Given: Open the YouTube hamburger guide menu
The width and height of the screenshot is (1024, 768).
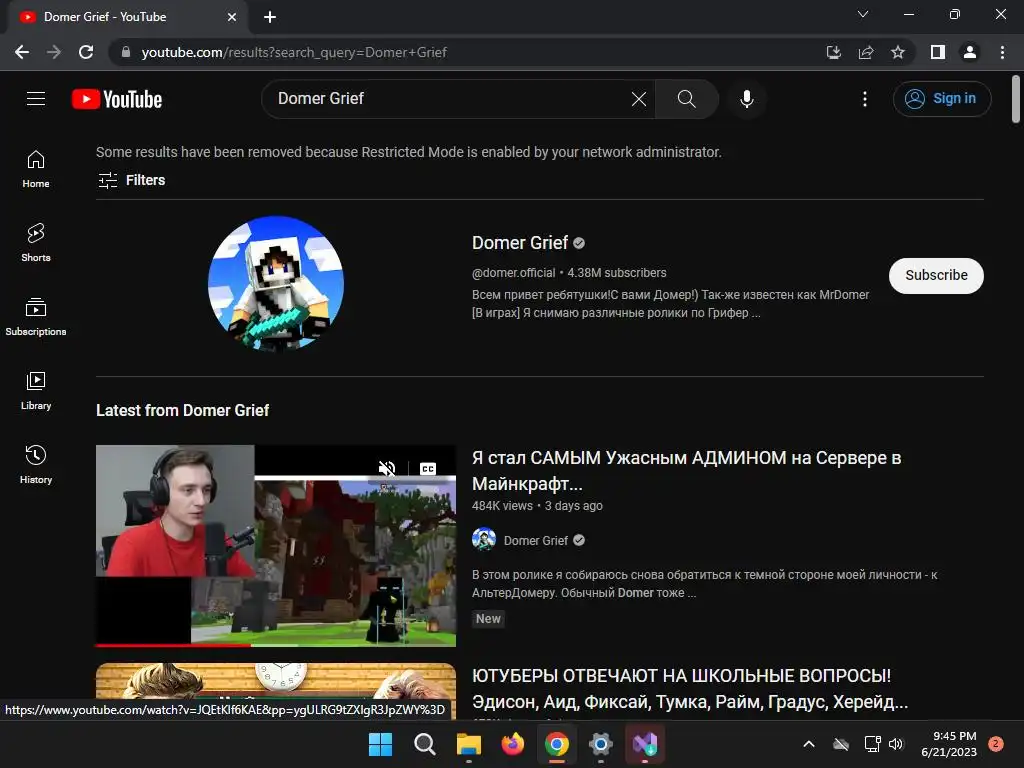Looking at the screenshot, I should point(36,99).
